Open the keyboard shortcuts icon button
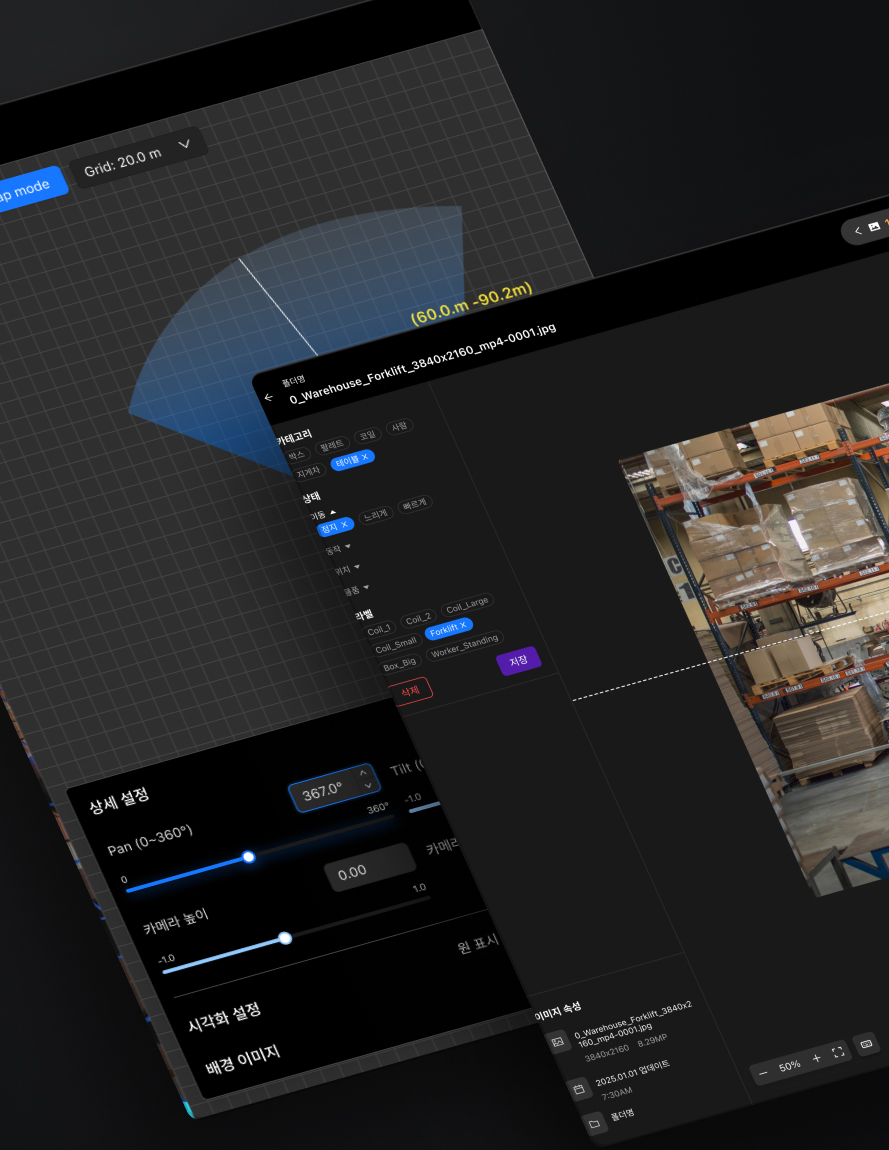The width and height of the screenshot is (889, 1150). [866, 1044]
